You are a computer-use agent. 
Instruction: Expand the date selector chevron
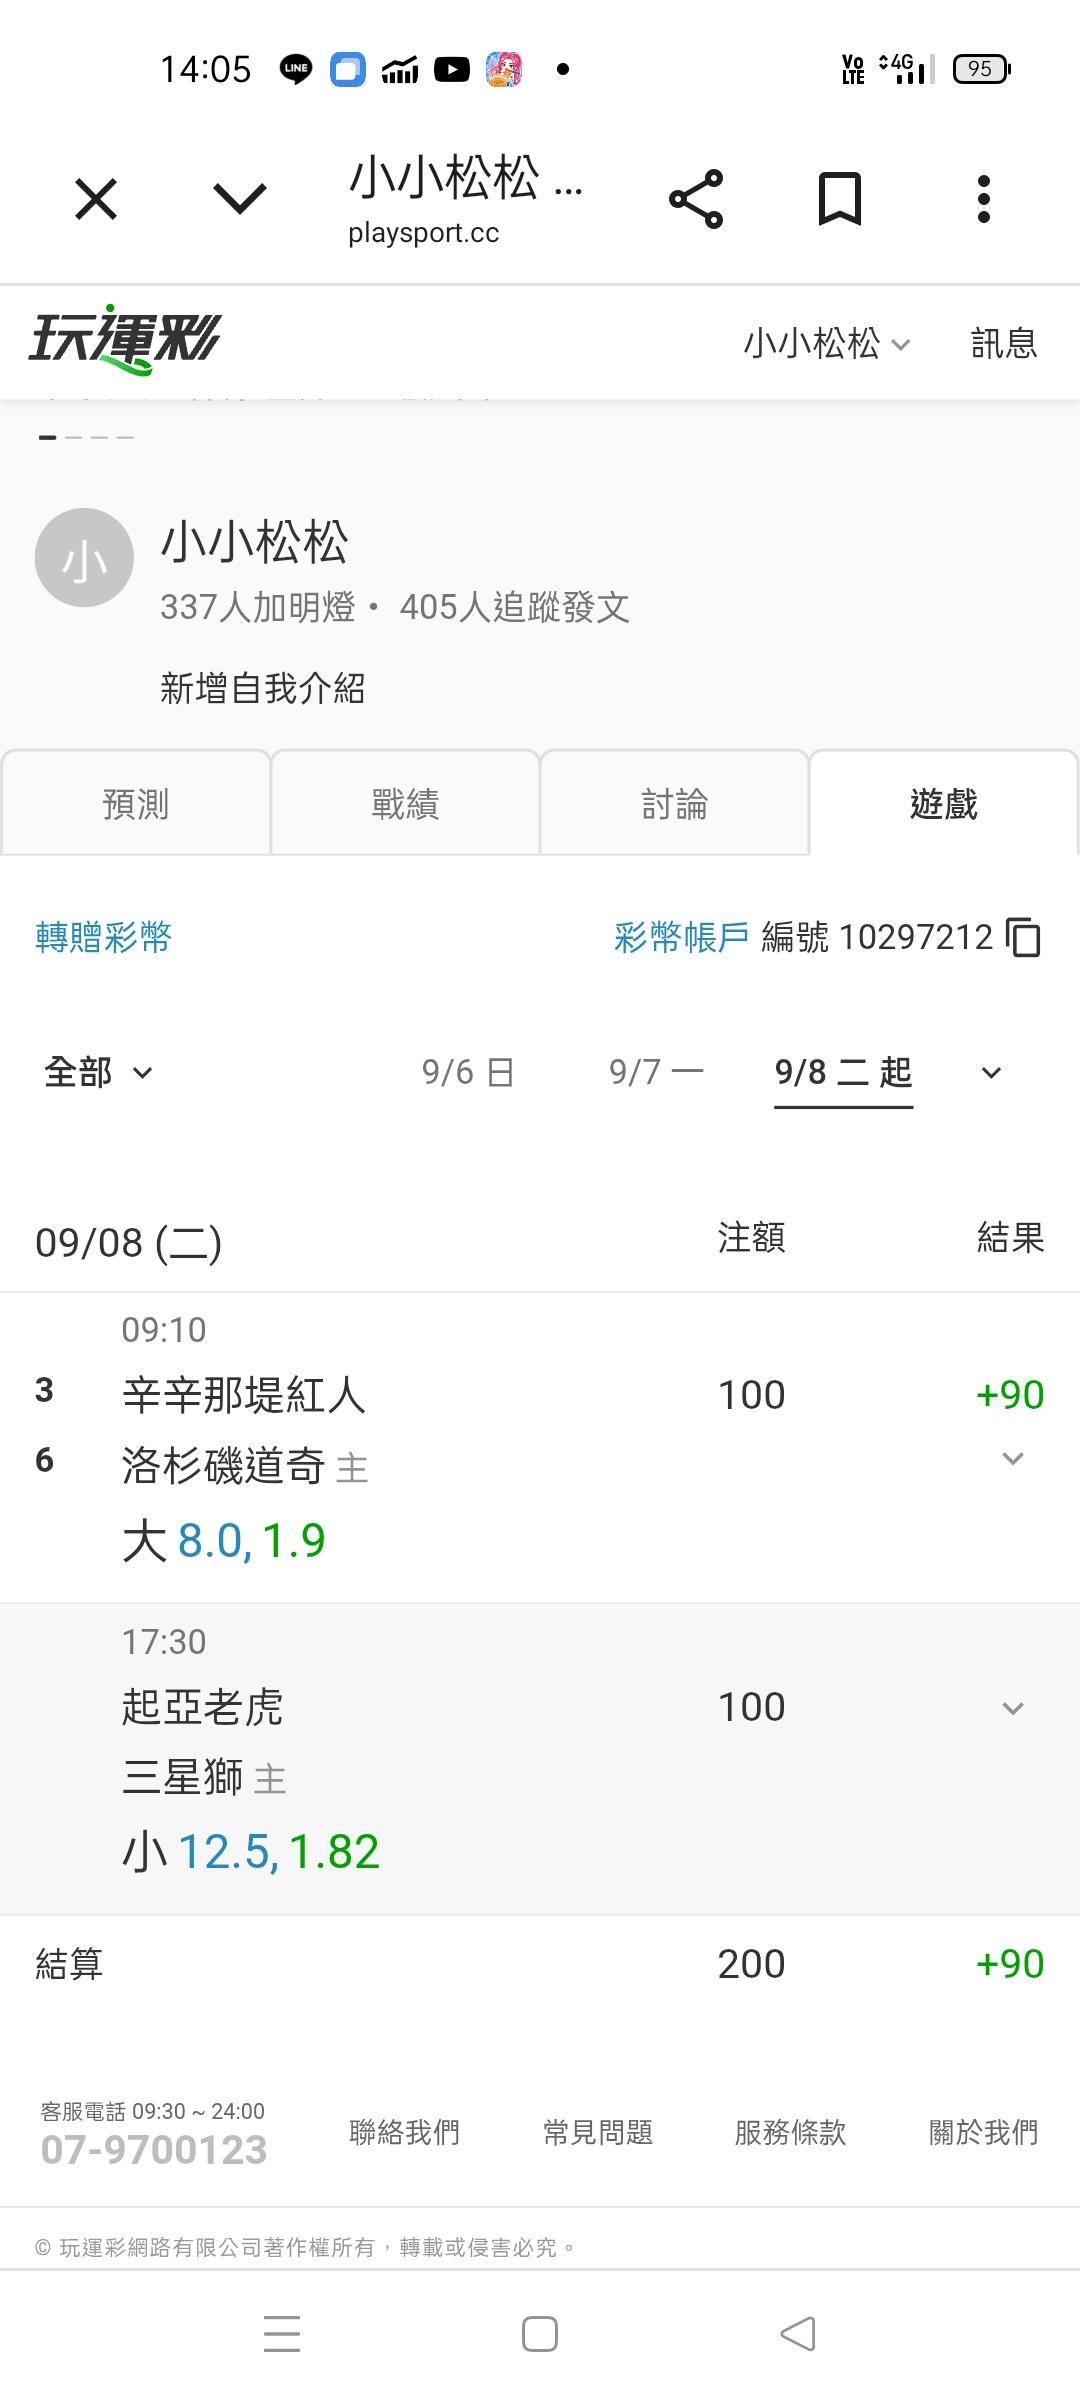(991, 1073)
